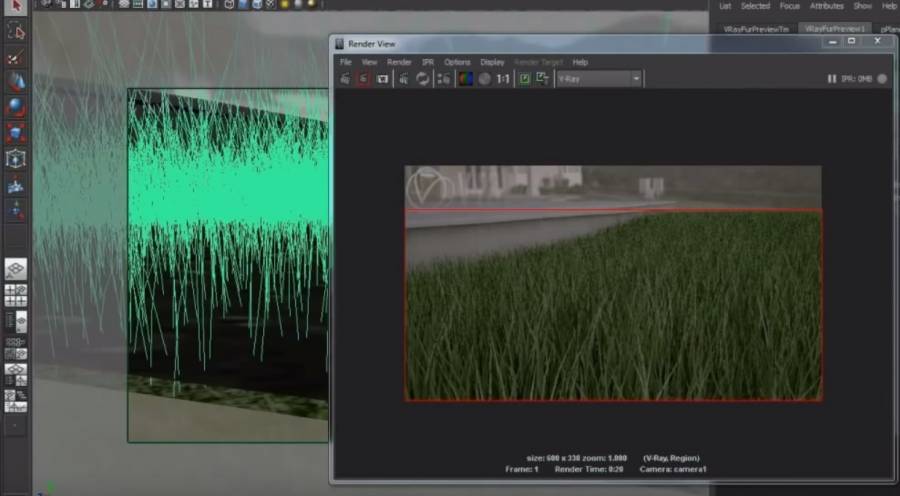Keep the current image in Render View
The height and width of the screenshot is (496, 900).
tap(525, 79)
